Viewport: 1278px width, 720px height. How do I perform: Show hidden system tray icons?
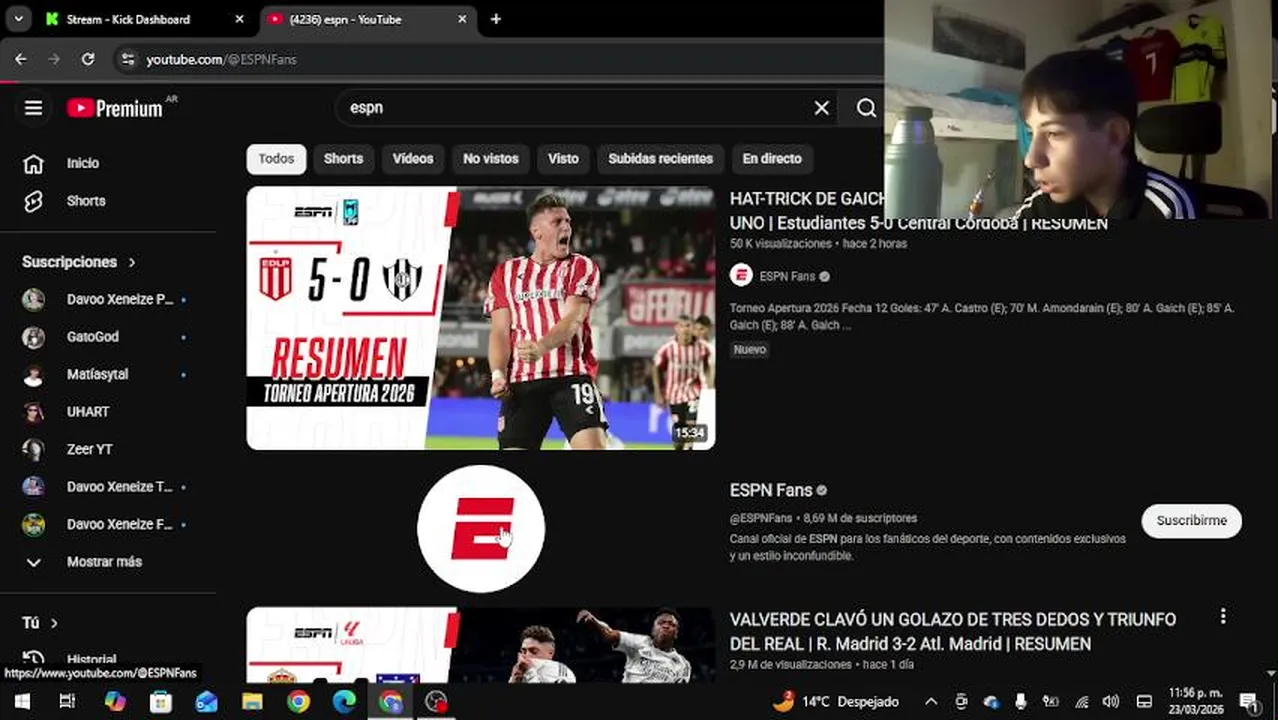click(931, 702)
